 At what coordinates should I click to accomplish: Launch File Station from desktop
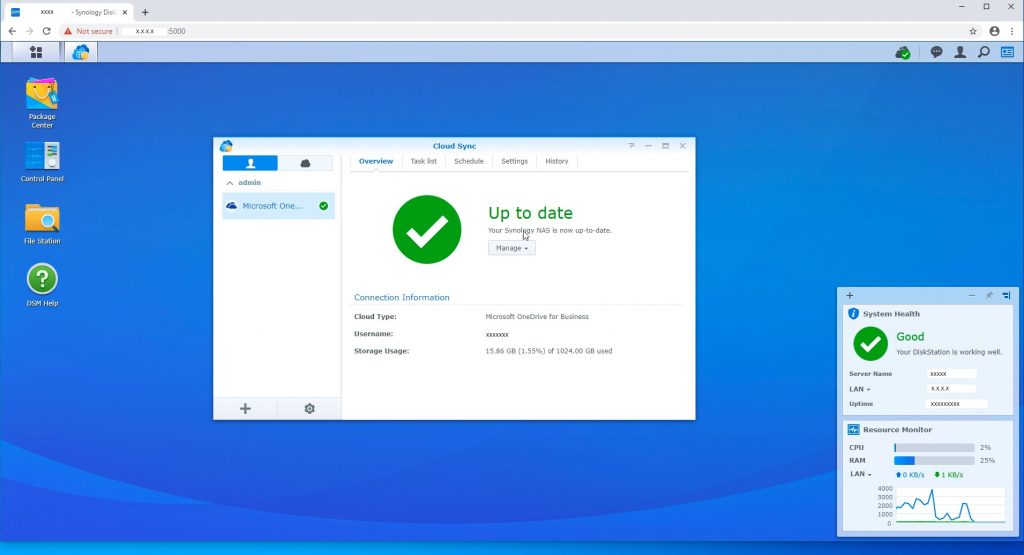(42, 224)
